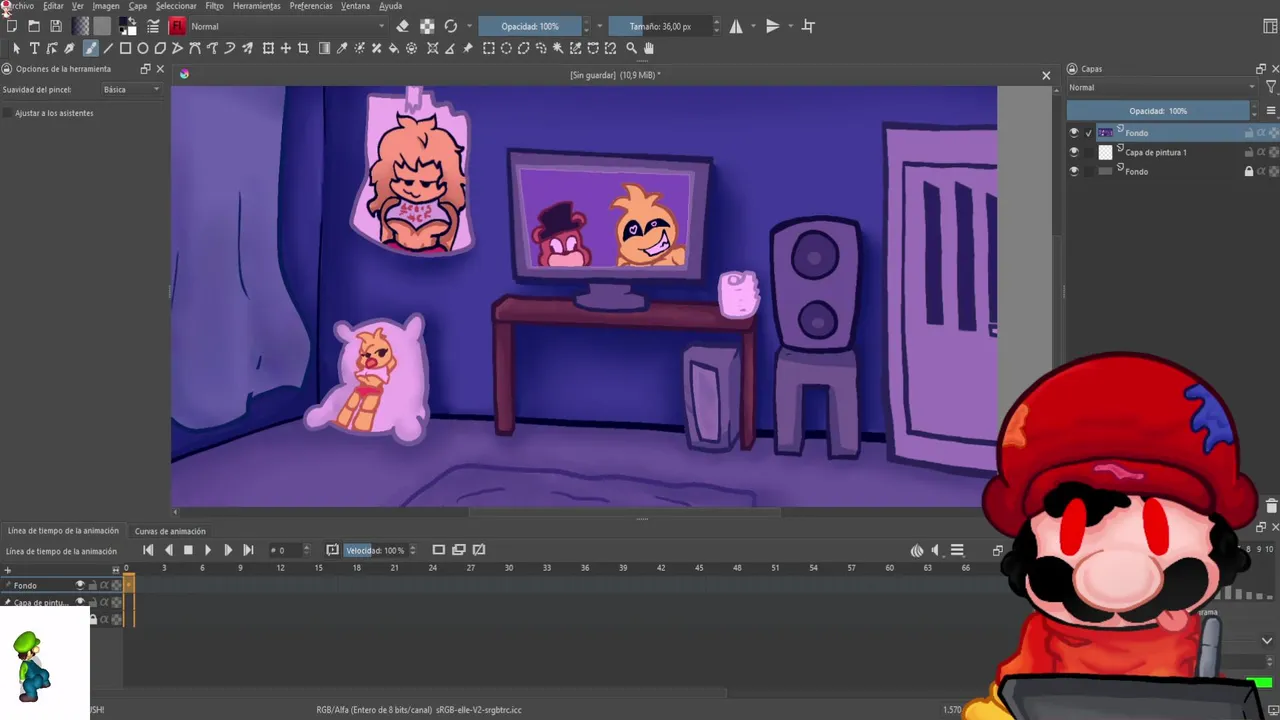Viewport: 1280px width, 720px height.
Task: Open the Capas hamburger options menu
Action: point(1271,111)
